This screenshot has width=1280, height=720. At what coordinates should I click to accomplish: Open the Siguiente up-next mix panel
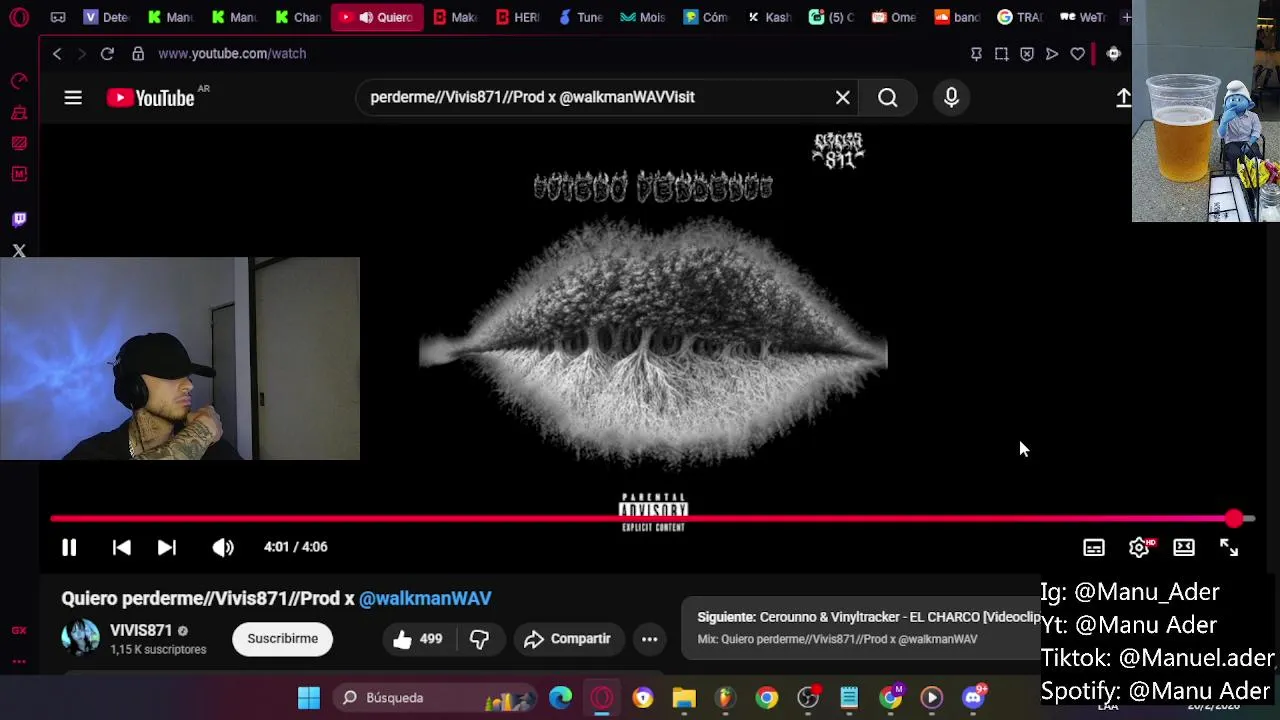click(x=862, y=628)
